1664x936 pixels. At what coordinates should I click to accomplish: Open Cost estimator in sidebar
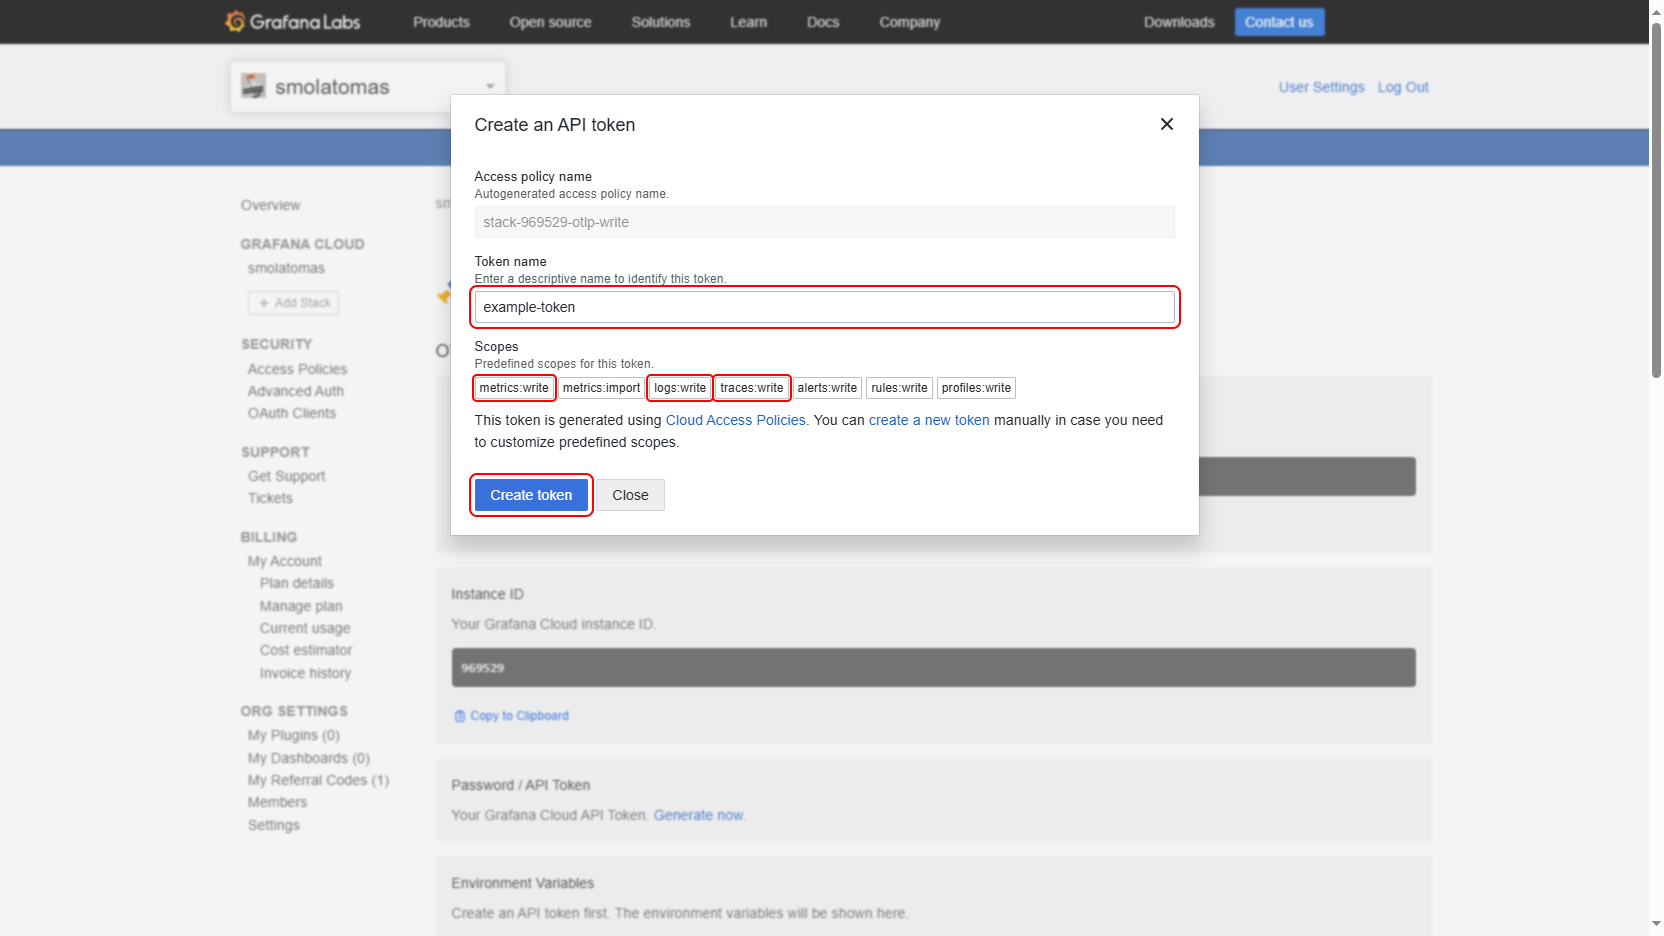point(306,650)
